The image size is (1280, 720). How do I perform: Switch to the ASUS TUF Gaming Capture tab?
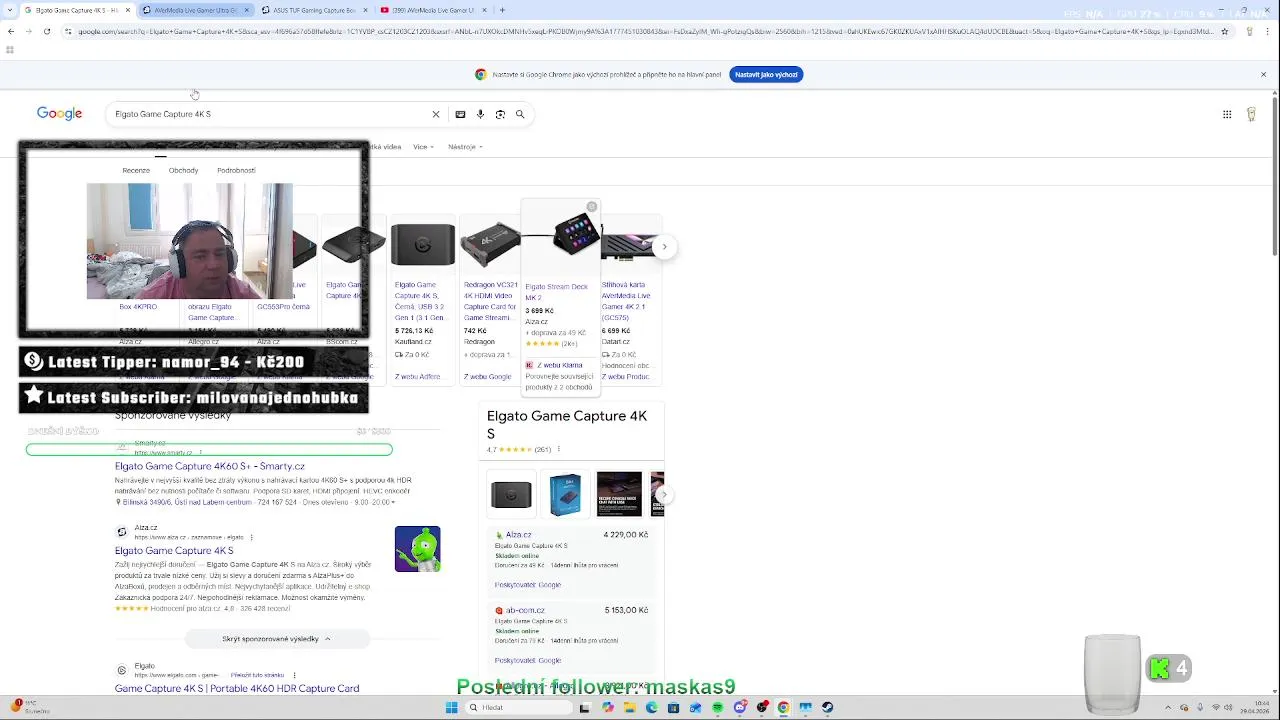[x=313, y=10]
